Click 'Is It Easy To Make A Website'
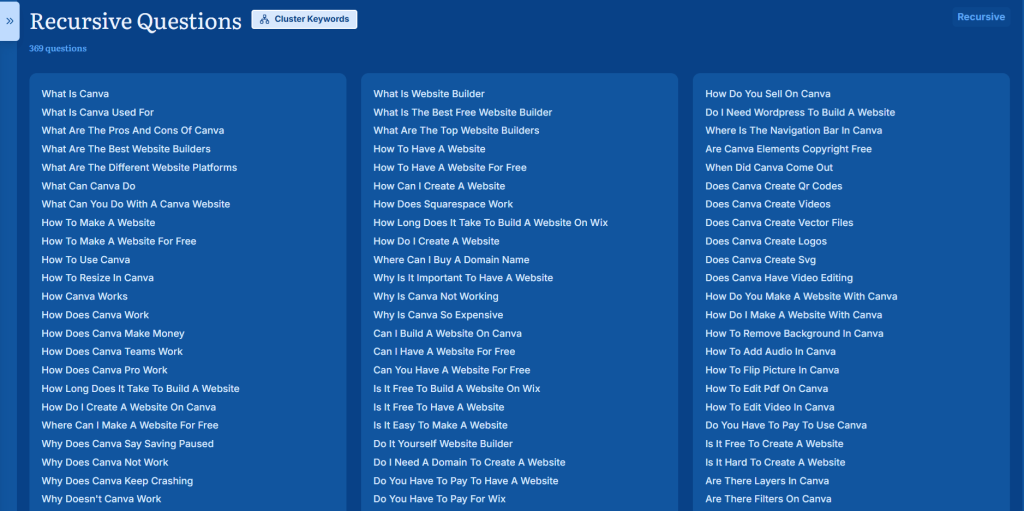Screen dimensions: 1024x511 pos(441,425)
